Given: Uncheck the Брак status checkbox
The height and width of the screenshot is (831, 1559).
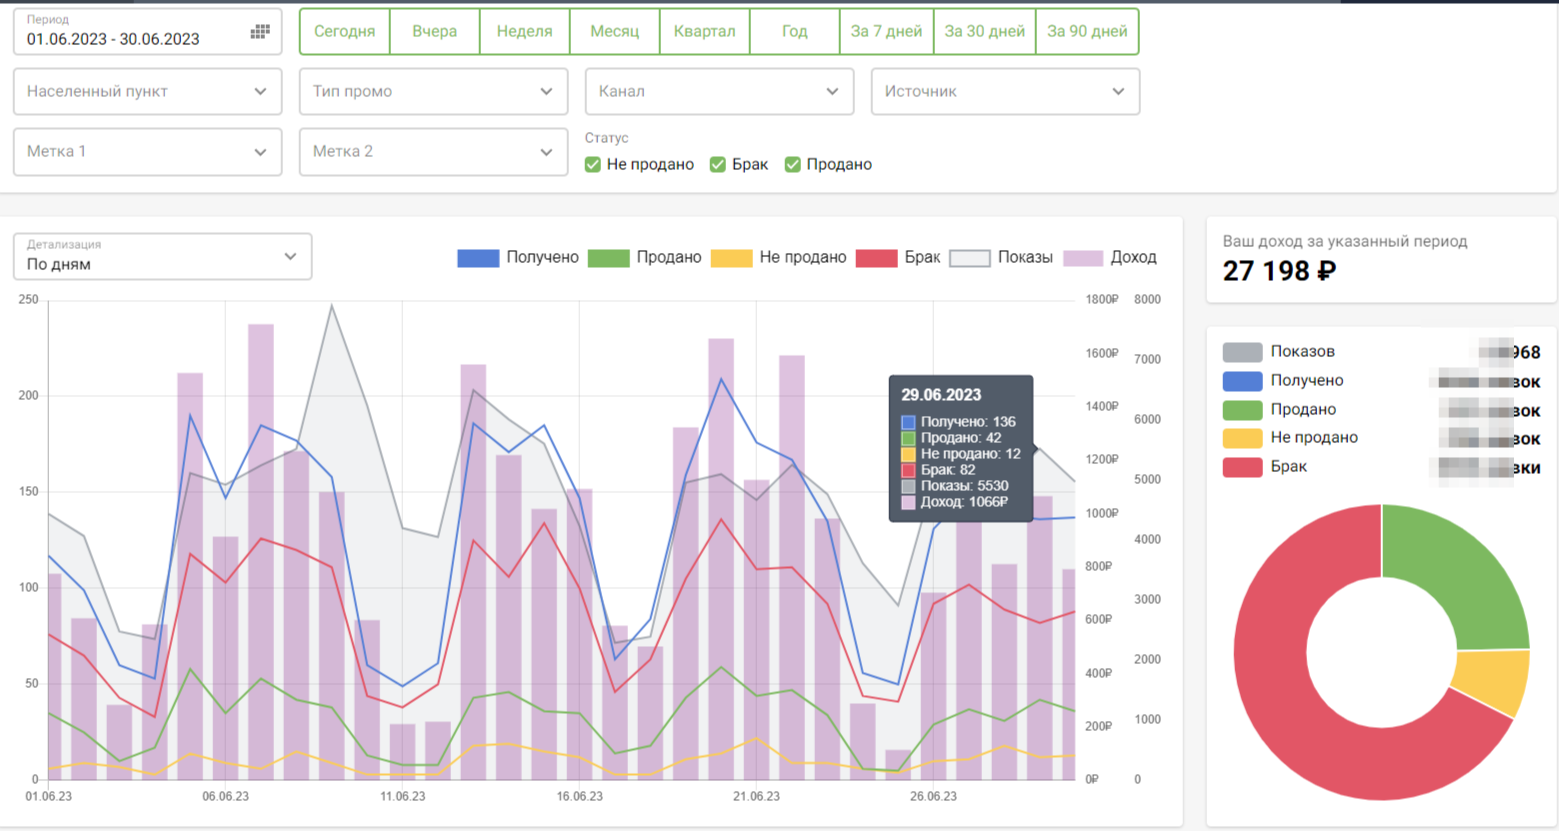Looking at the screenshot, I should click(x=718, y=165).
